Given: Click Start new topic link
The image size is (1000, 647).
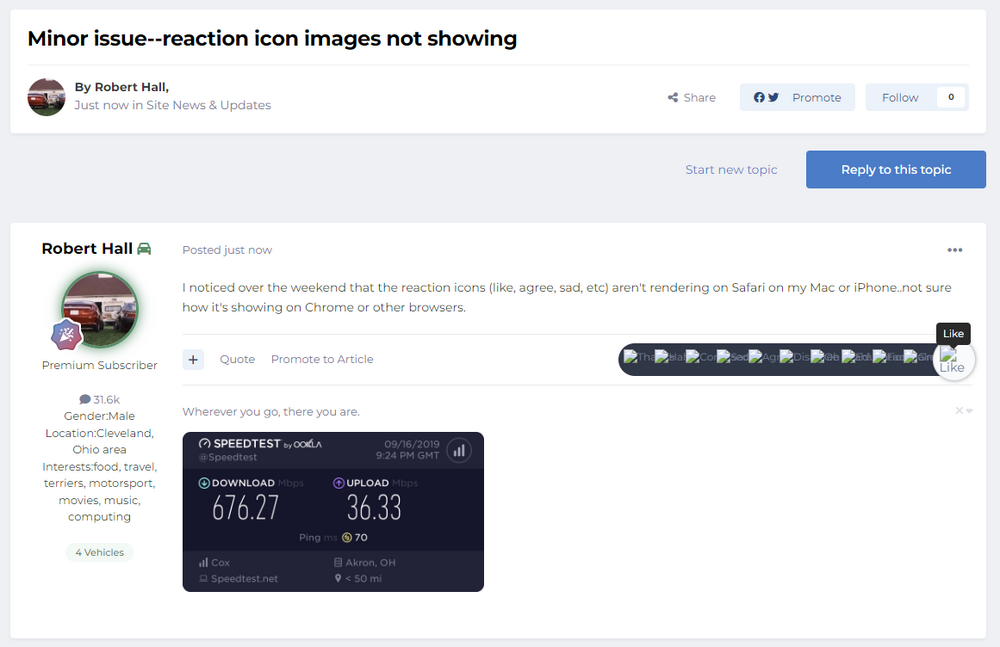Looking at the screenshot, I should 731,170.
